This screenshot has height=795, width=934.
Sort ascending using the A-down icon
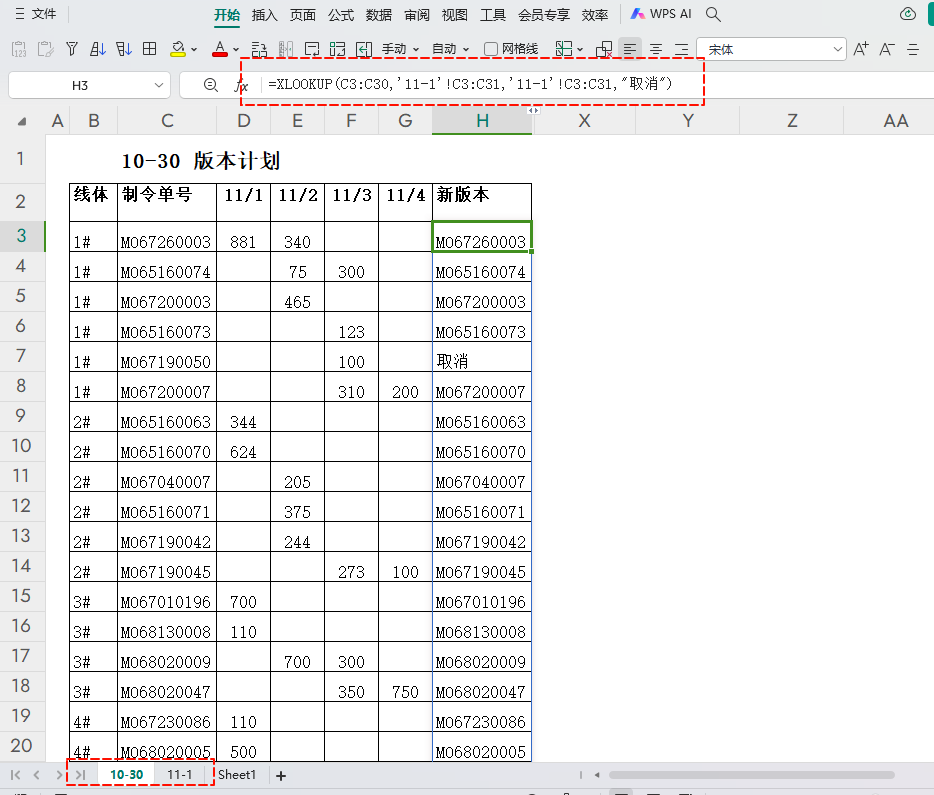(x=98, y=49)
